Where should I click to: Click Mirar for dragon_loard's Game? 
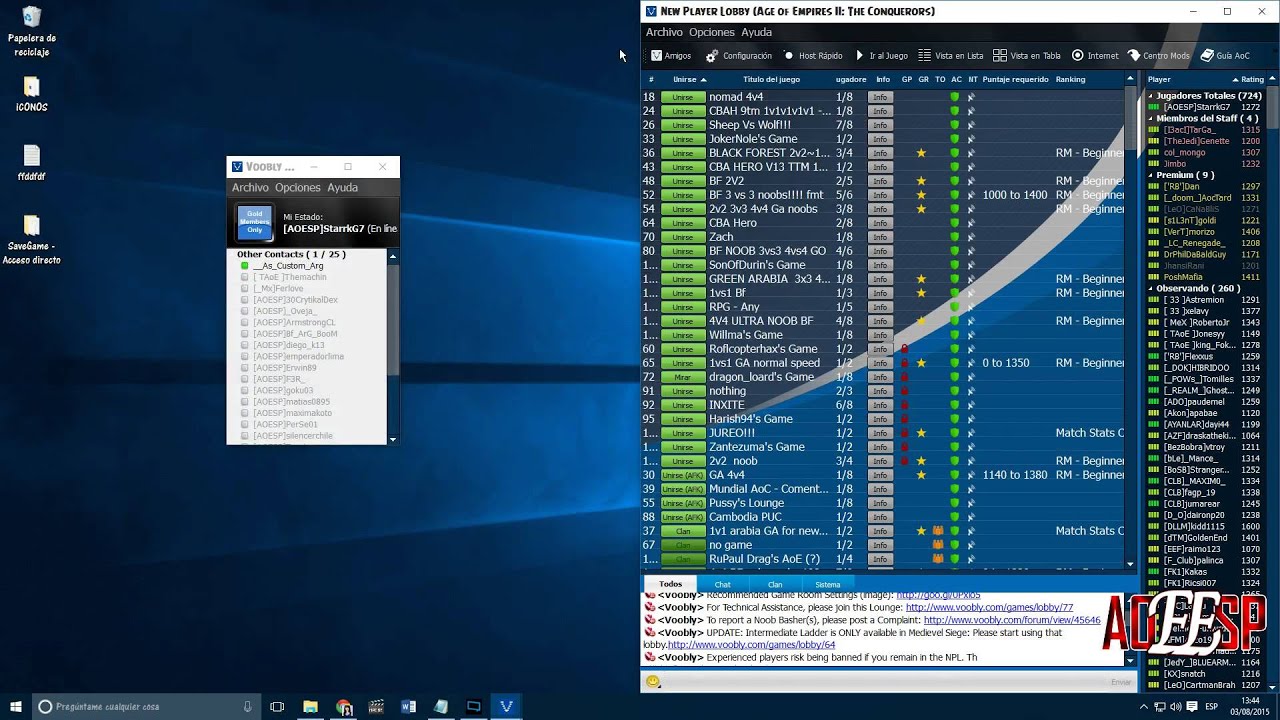pyautogui.click(x=683, y=377)
